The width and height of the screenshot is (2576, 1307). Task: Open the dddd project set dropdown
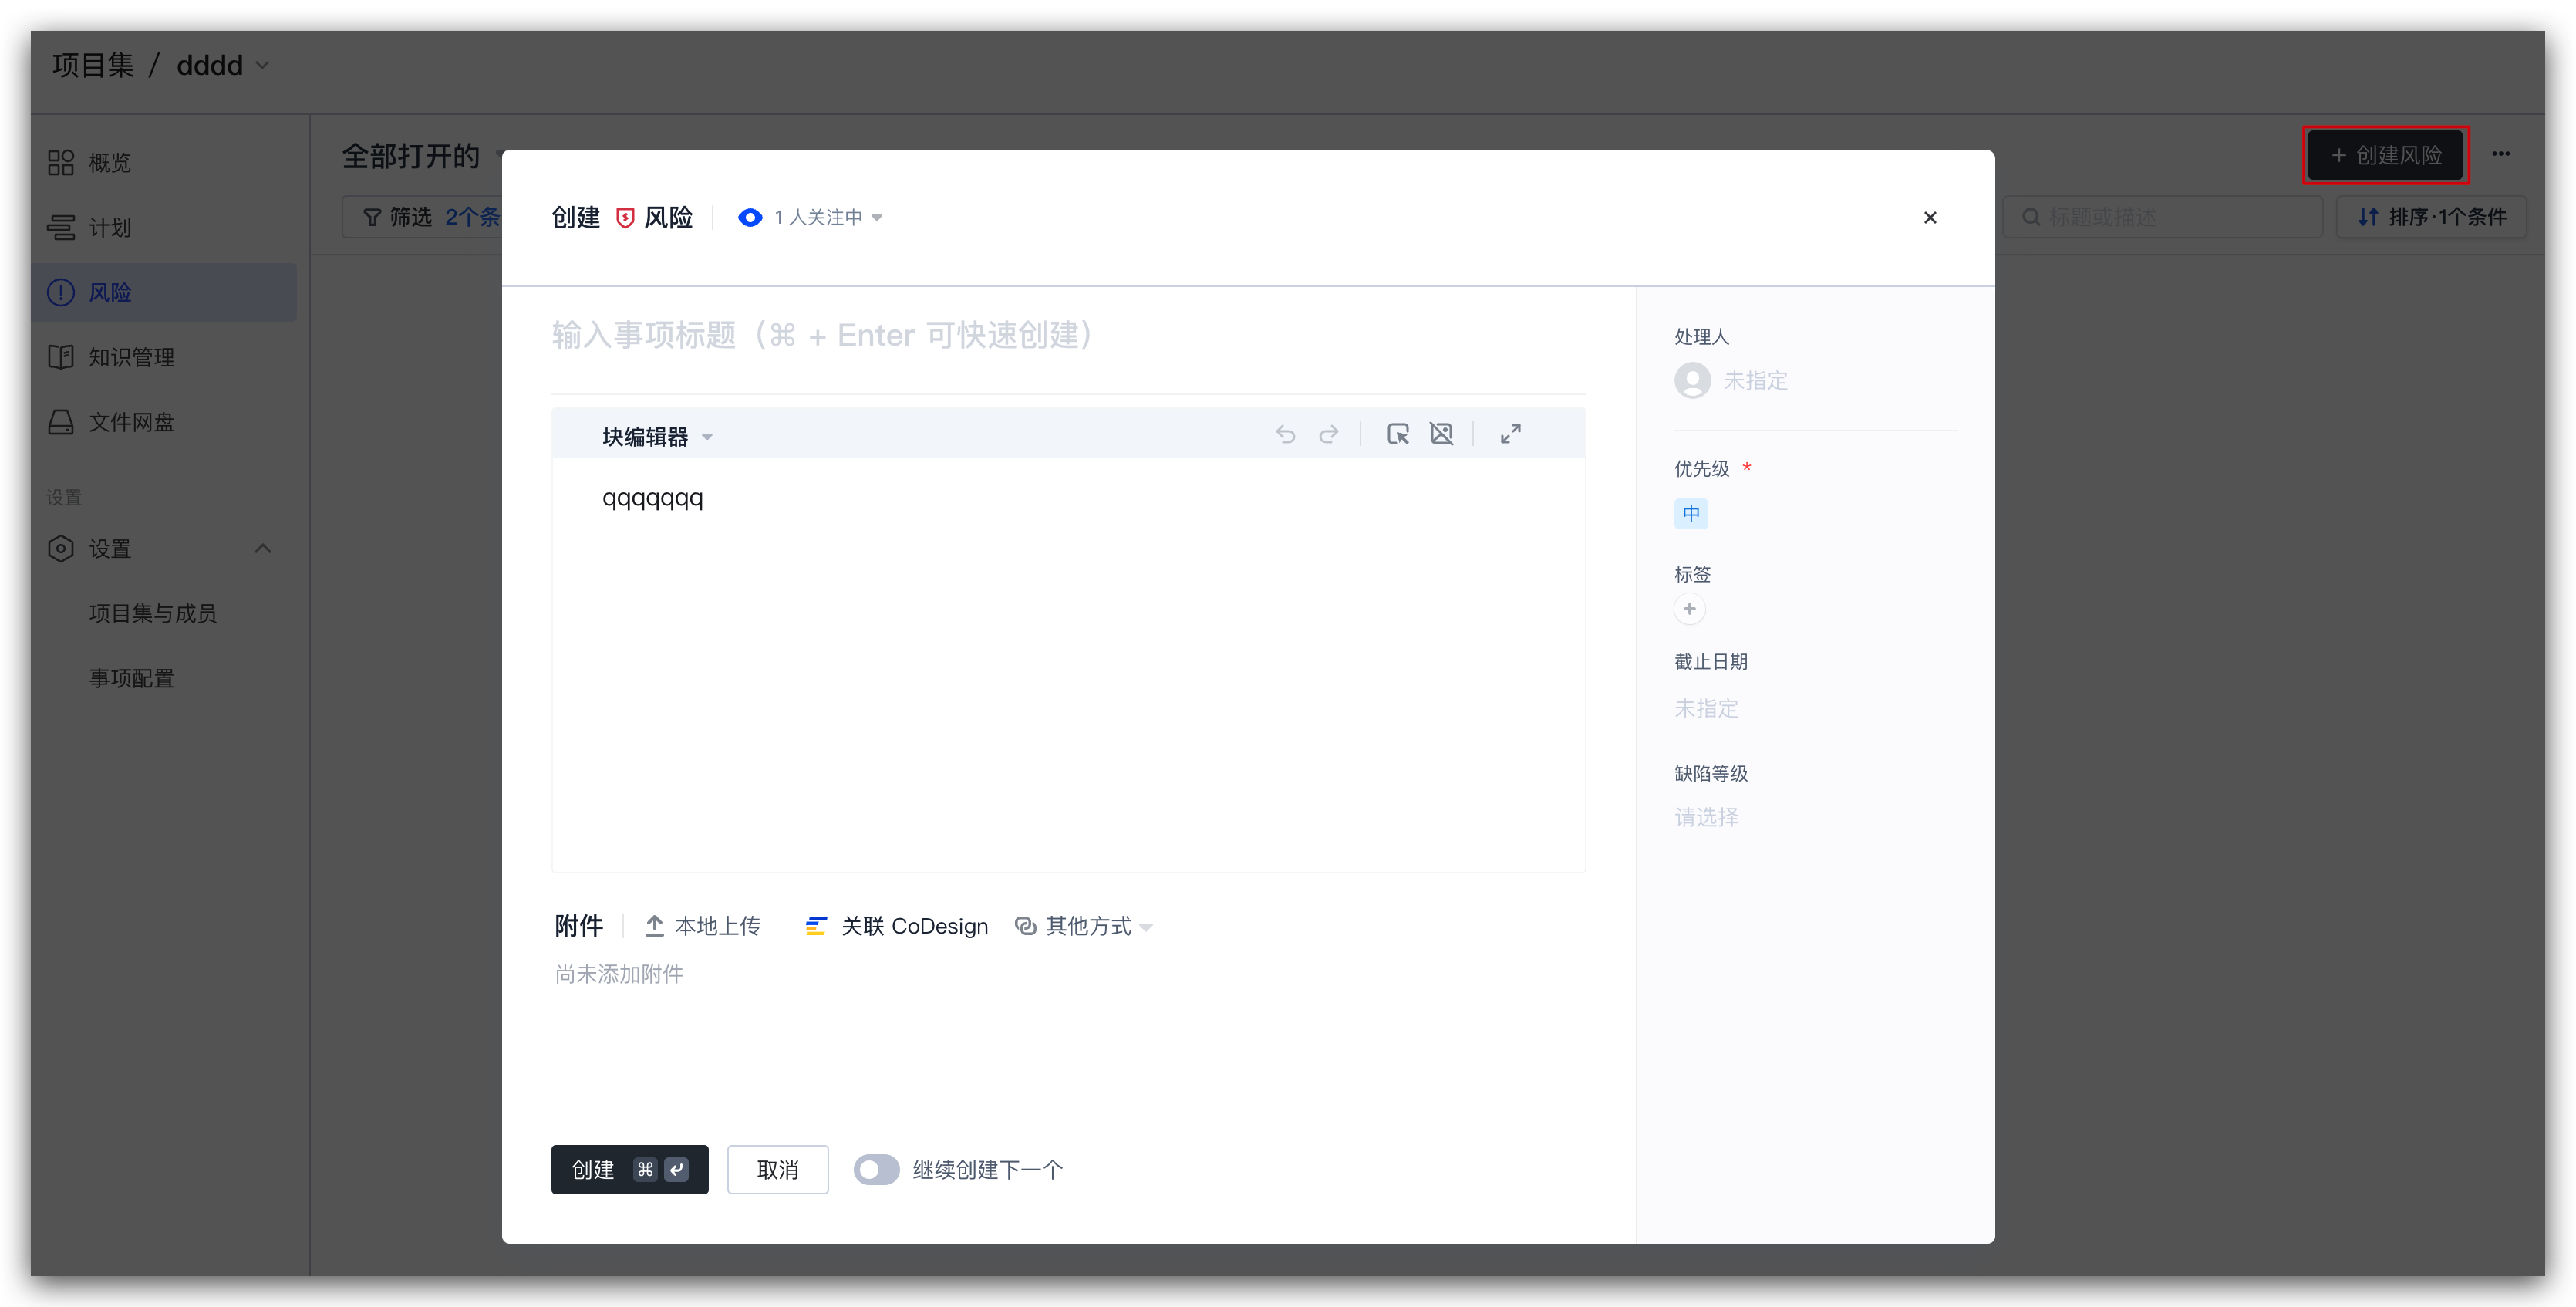click(222, 65)
